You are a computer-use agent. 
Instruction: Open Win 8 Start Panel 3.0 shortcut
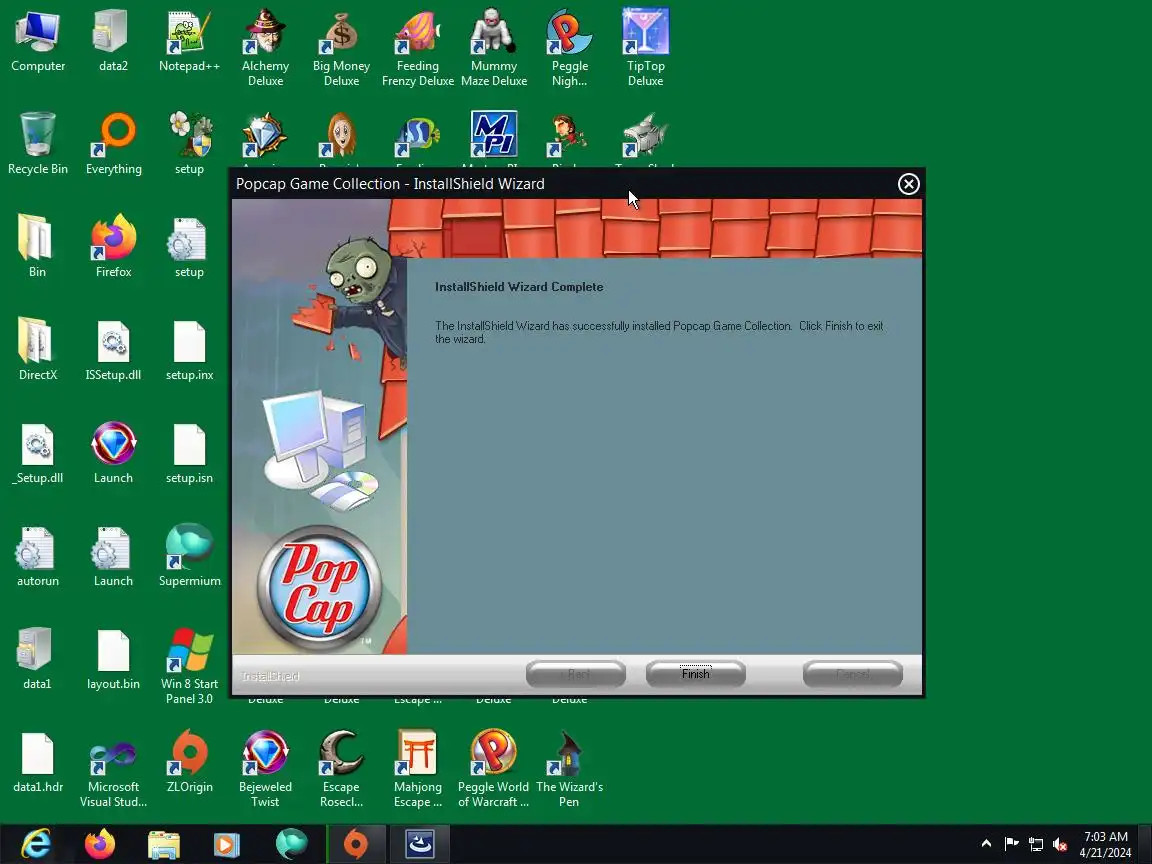189,666
